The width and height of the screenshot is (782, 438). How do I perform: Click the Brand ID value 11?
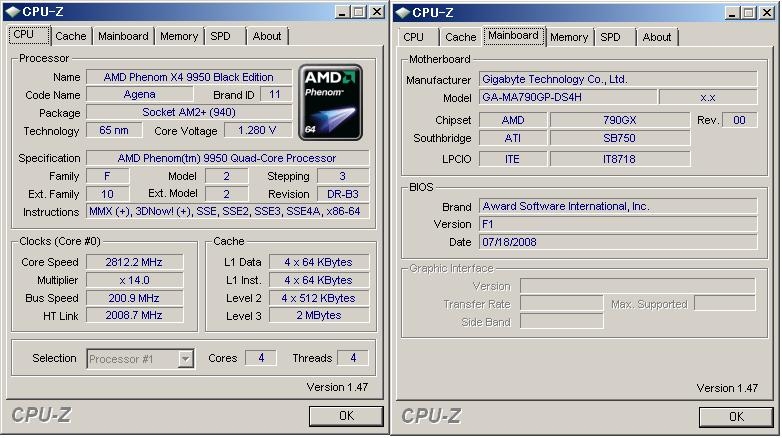tap(275, 94)
